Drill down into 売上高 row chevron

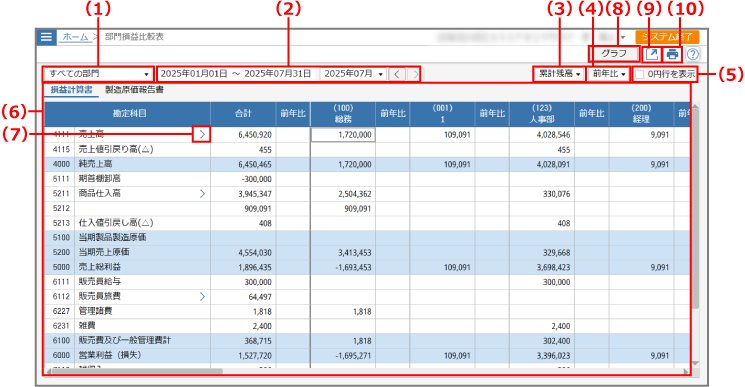(202, 134)
